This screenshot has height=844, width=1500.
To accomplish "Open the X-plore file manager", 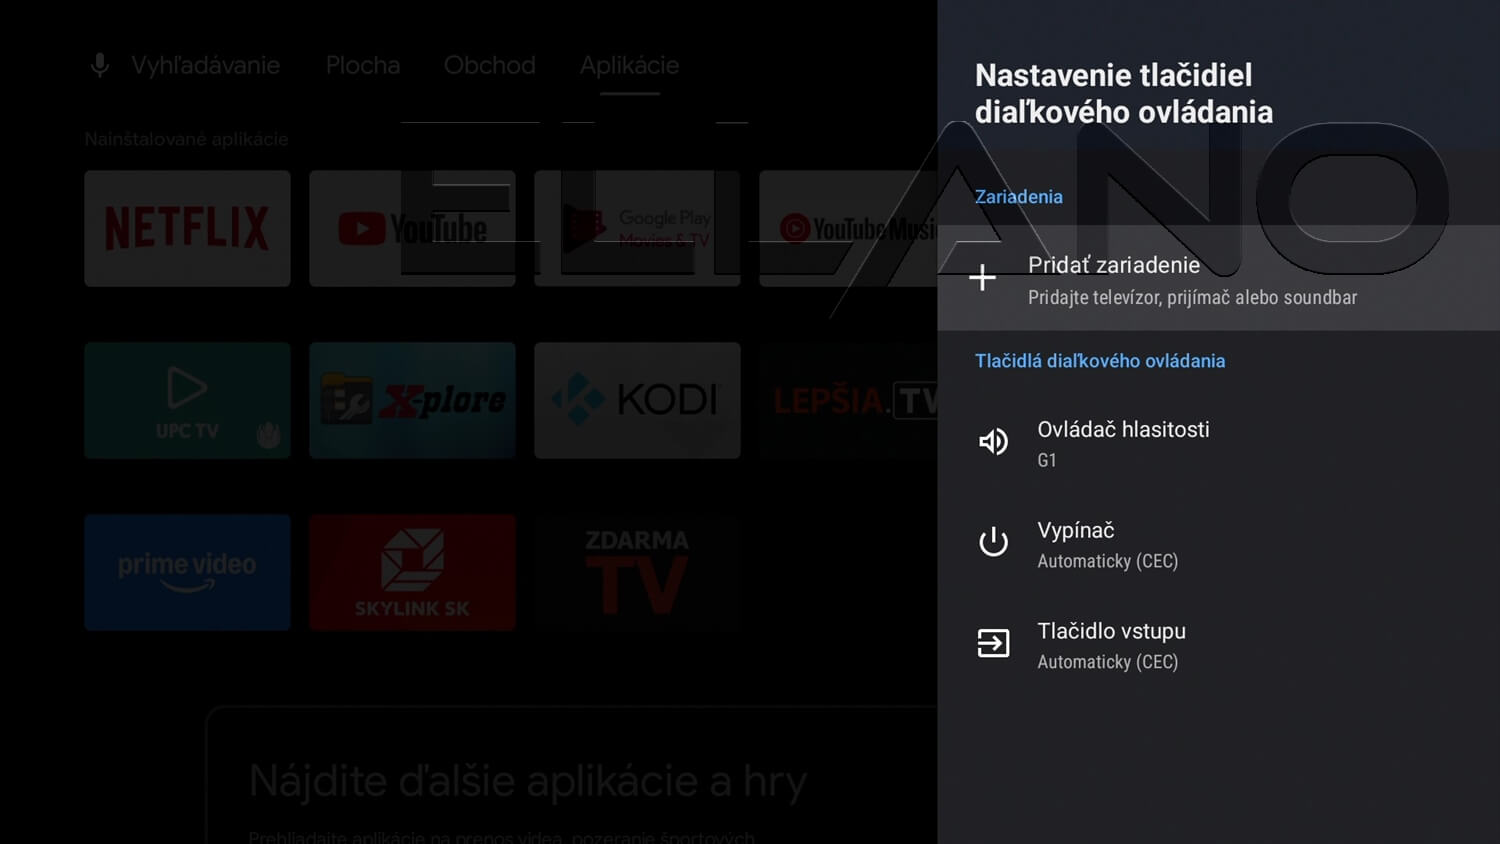I will pos(412,401).
